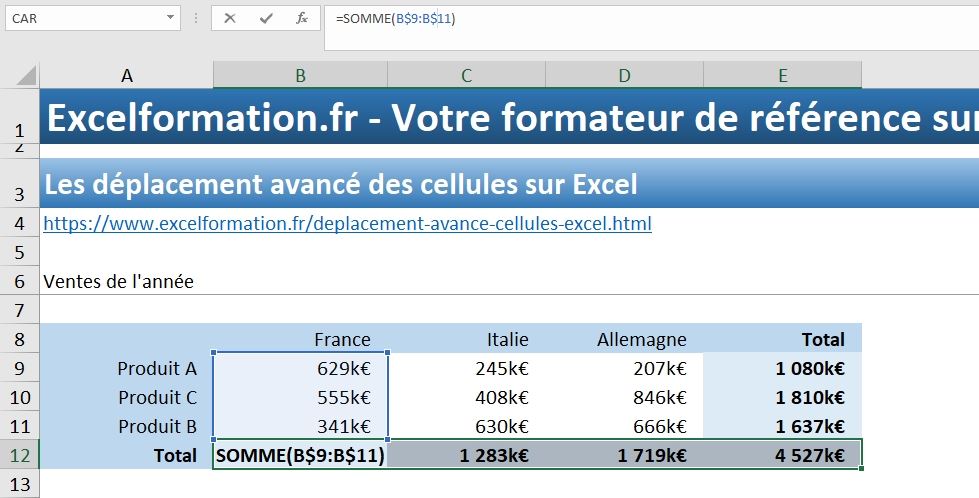Click the 'France' column label
This screenshot has height=498, width=979.
pyautogui.click(x=342, y=339)
